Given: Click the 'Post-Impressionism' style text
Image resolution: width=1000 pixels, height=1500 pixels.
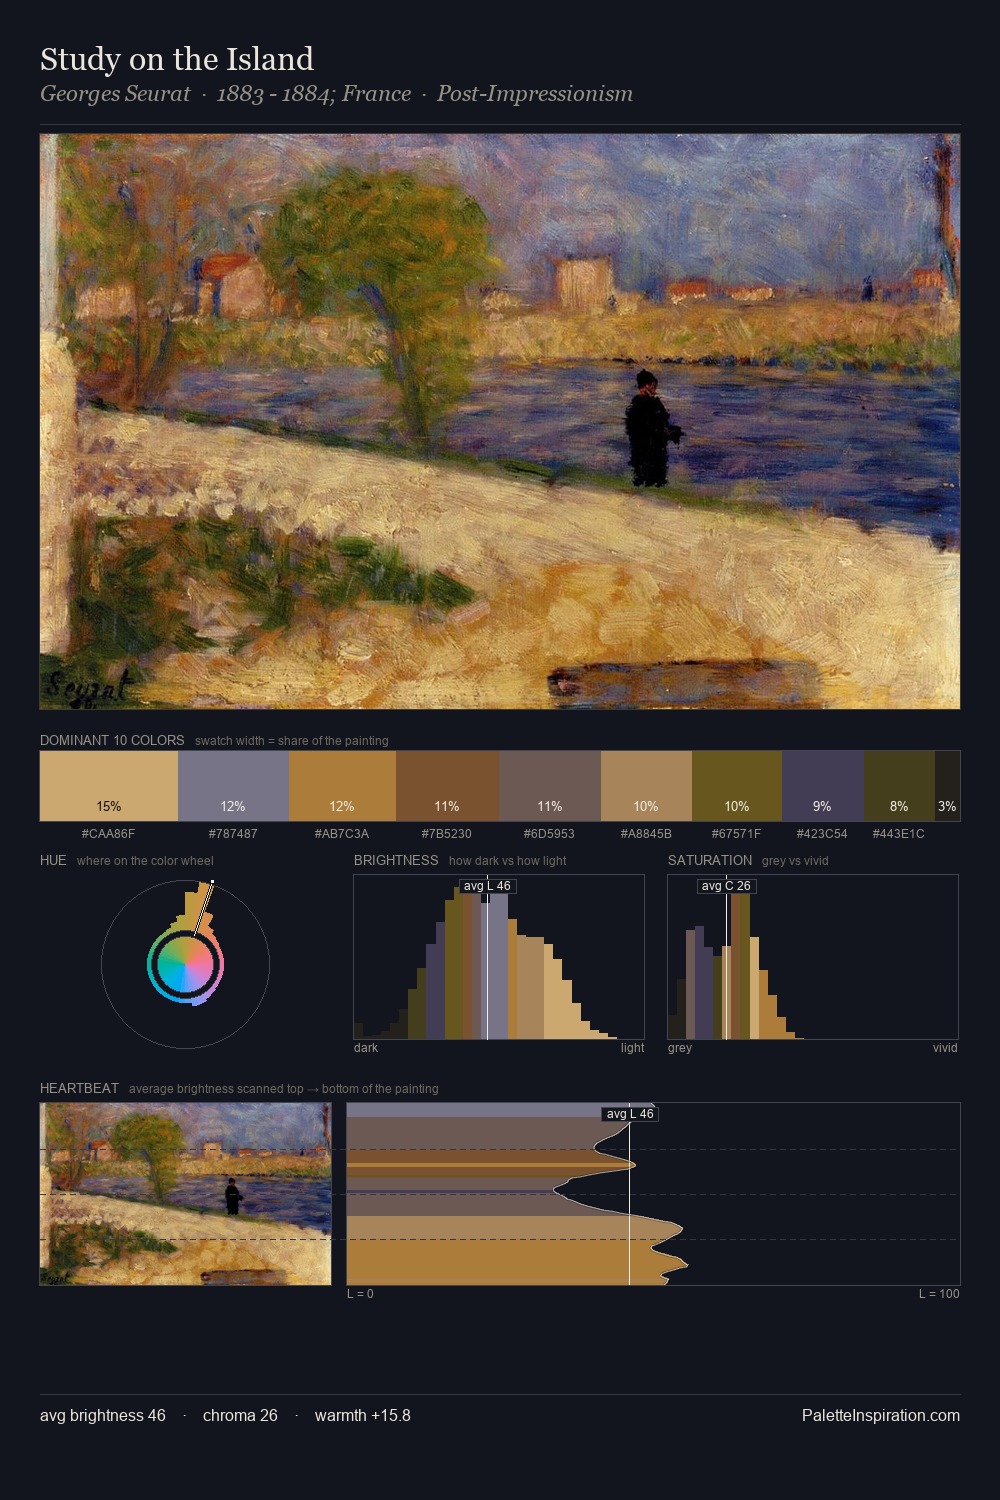Looking at the screenshot, I should 535,93.
